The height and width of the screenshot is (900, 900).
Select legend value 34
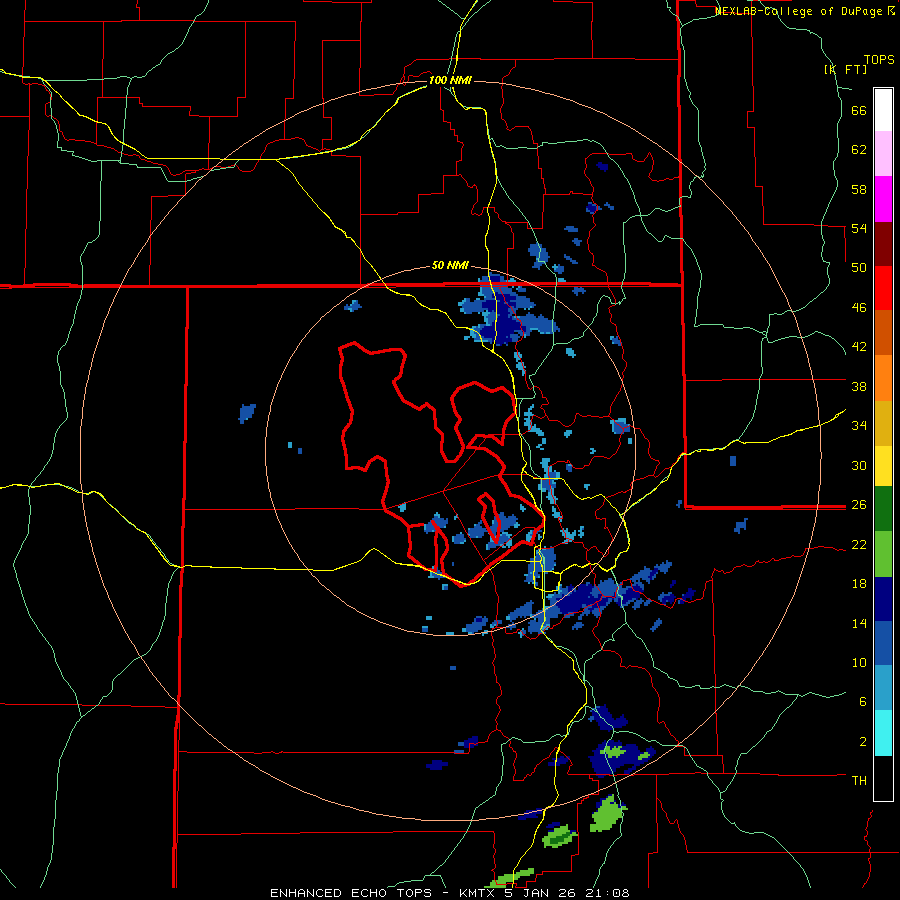[859, 425]
